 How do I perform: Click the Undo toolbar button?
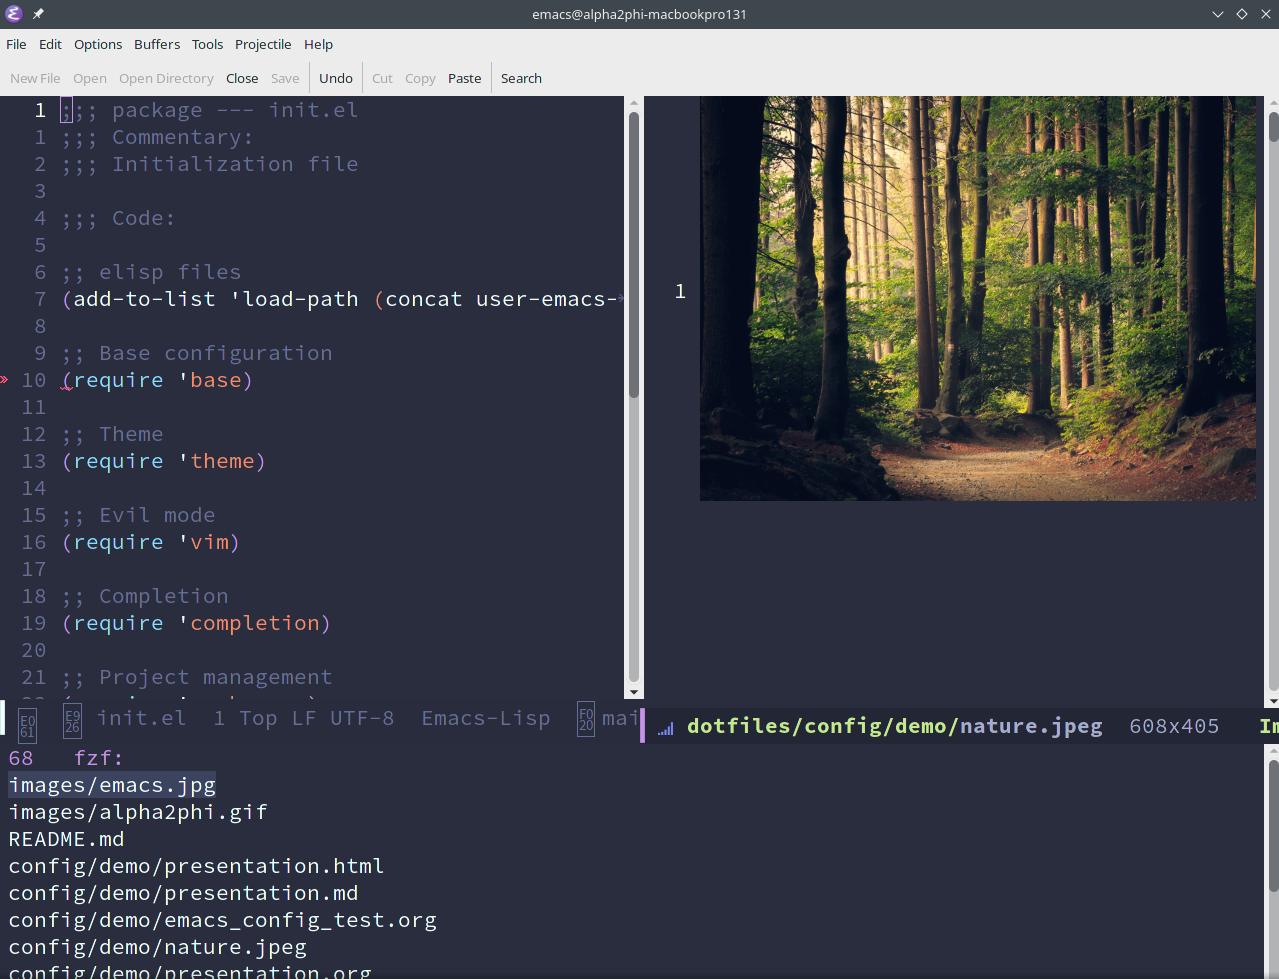tap(336, 78)
